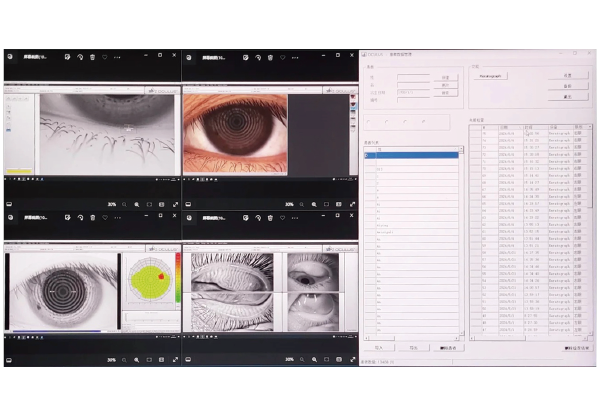Click the patient list horizontal scrollbar
The height and width of the screenshot is (400, 600).
tap(411, 338)
